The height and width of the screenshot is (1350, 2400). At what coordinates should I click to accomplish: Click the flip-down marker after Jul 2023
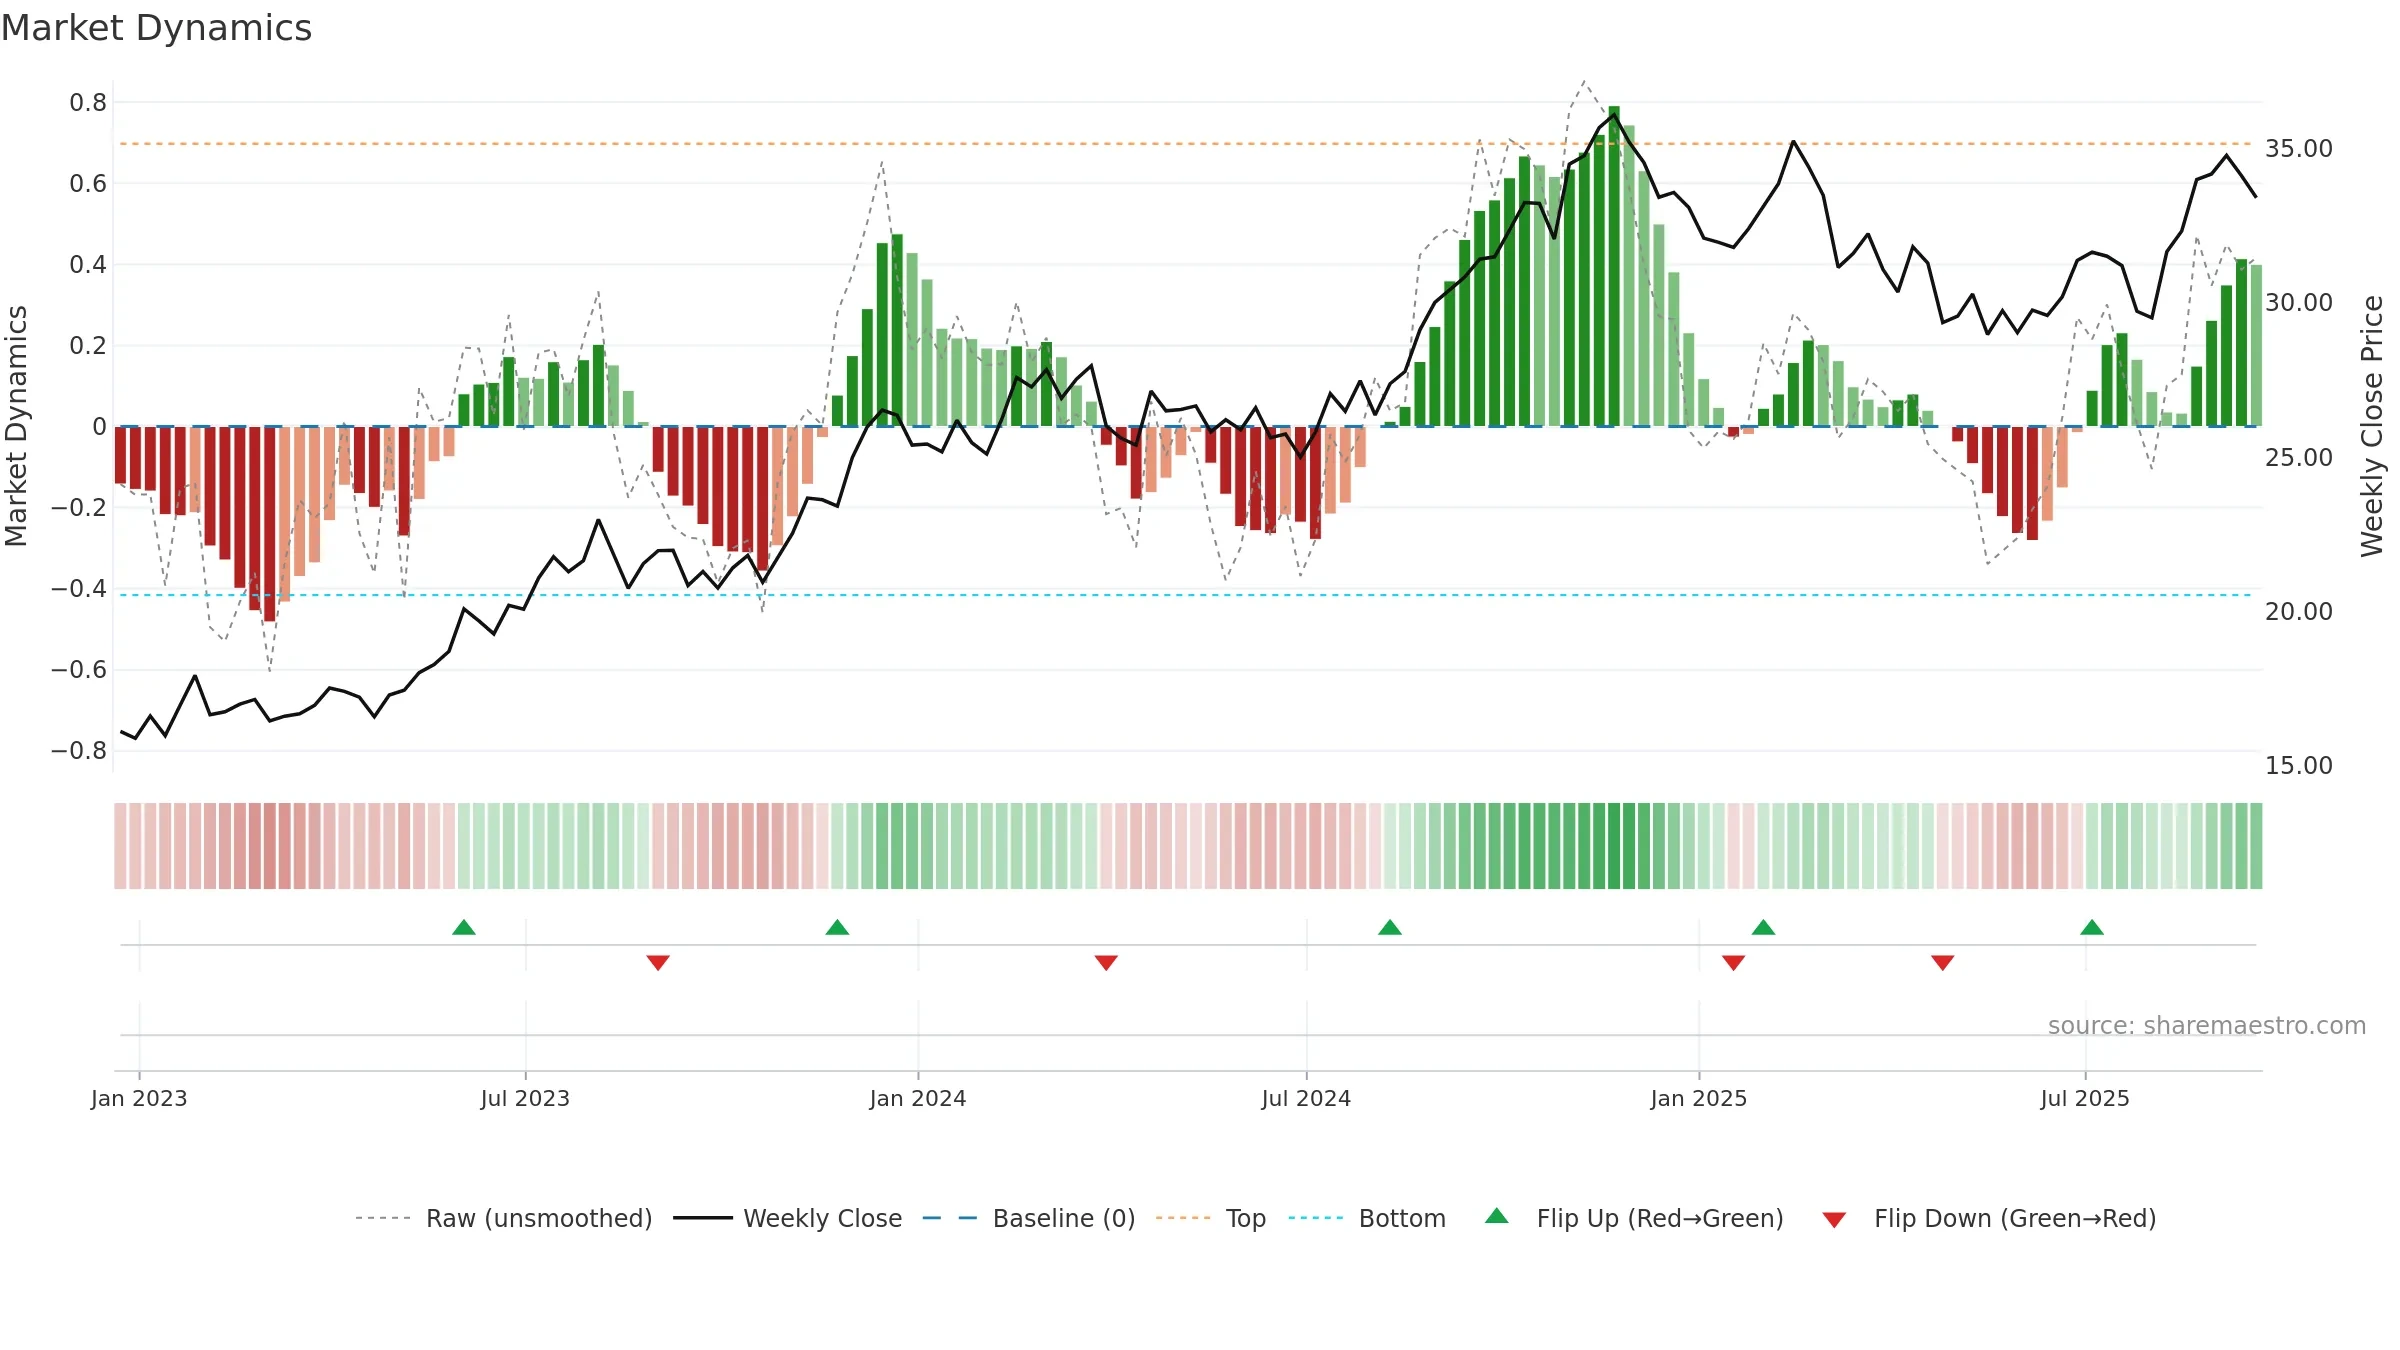pyautogui.click(x=658, y=963)
